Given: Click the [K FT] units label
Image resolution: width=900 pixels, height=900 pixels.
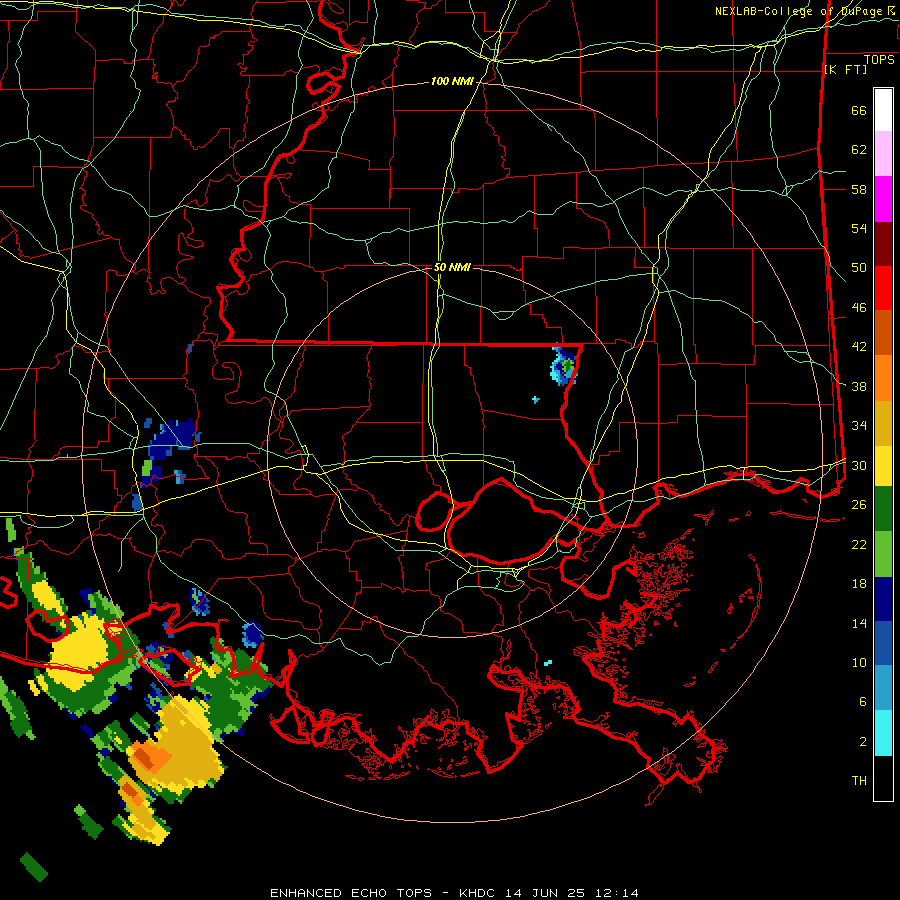Looking at the screenshot, I should point(845,69).
